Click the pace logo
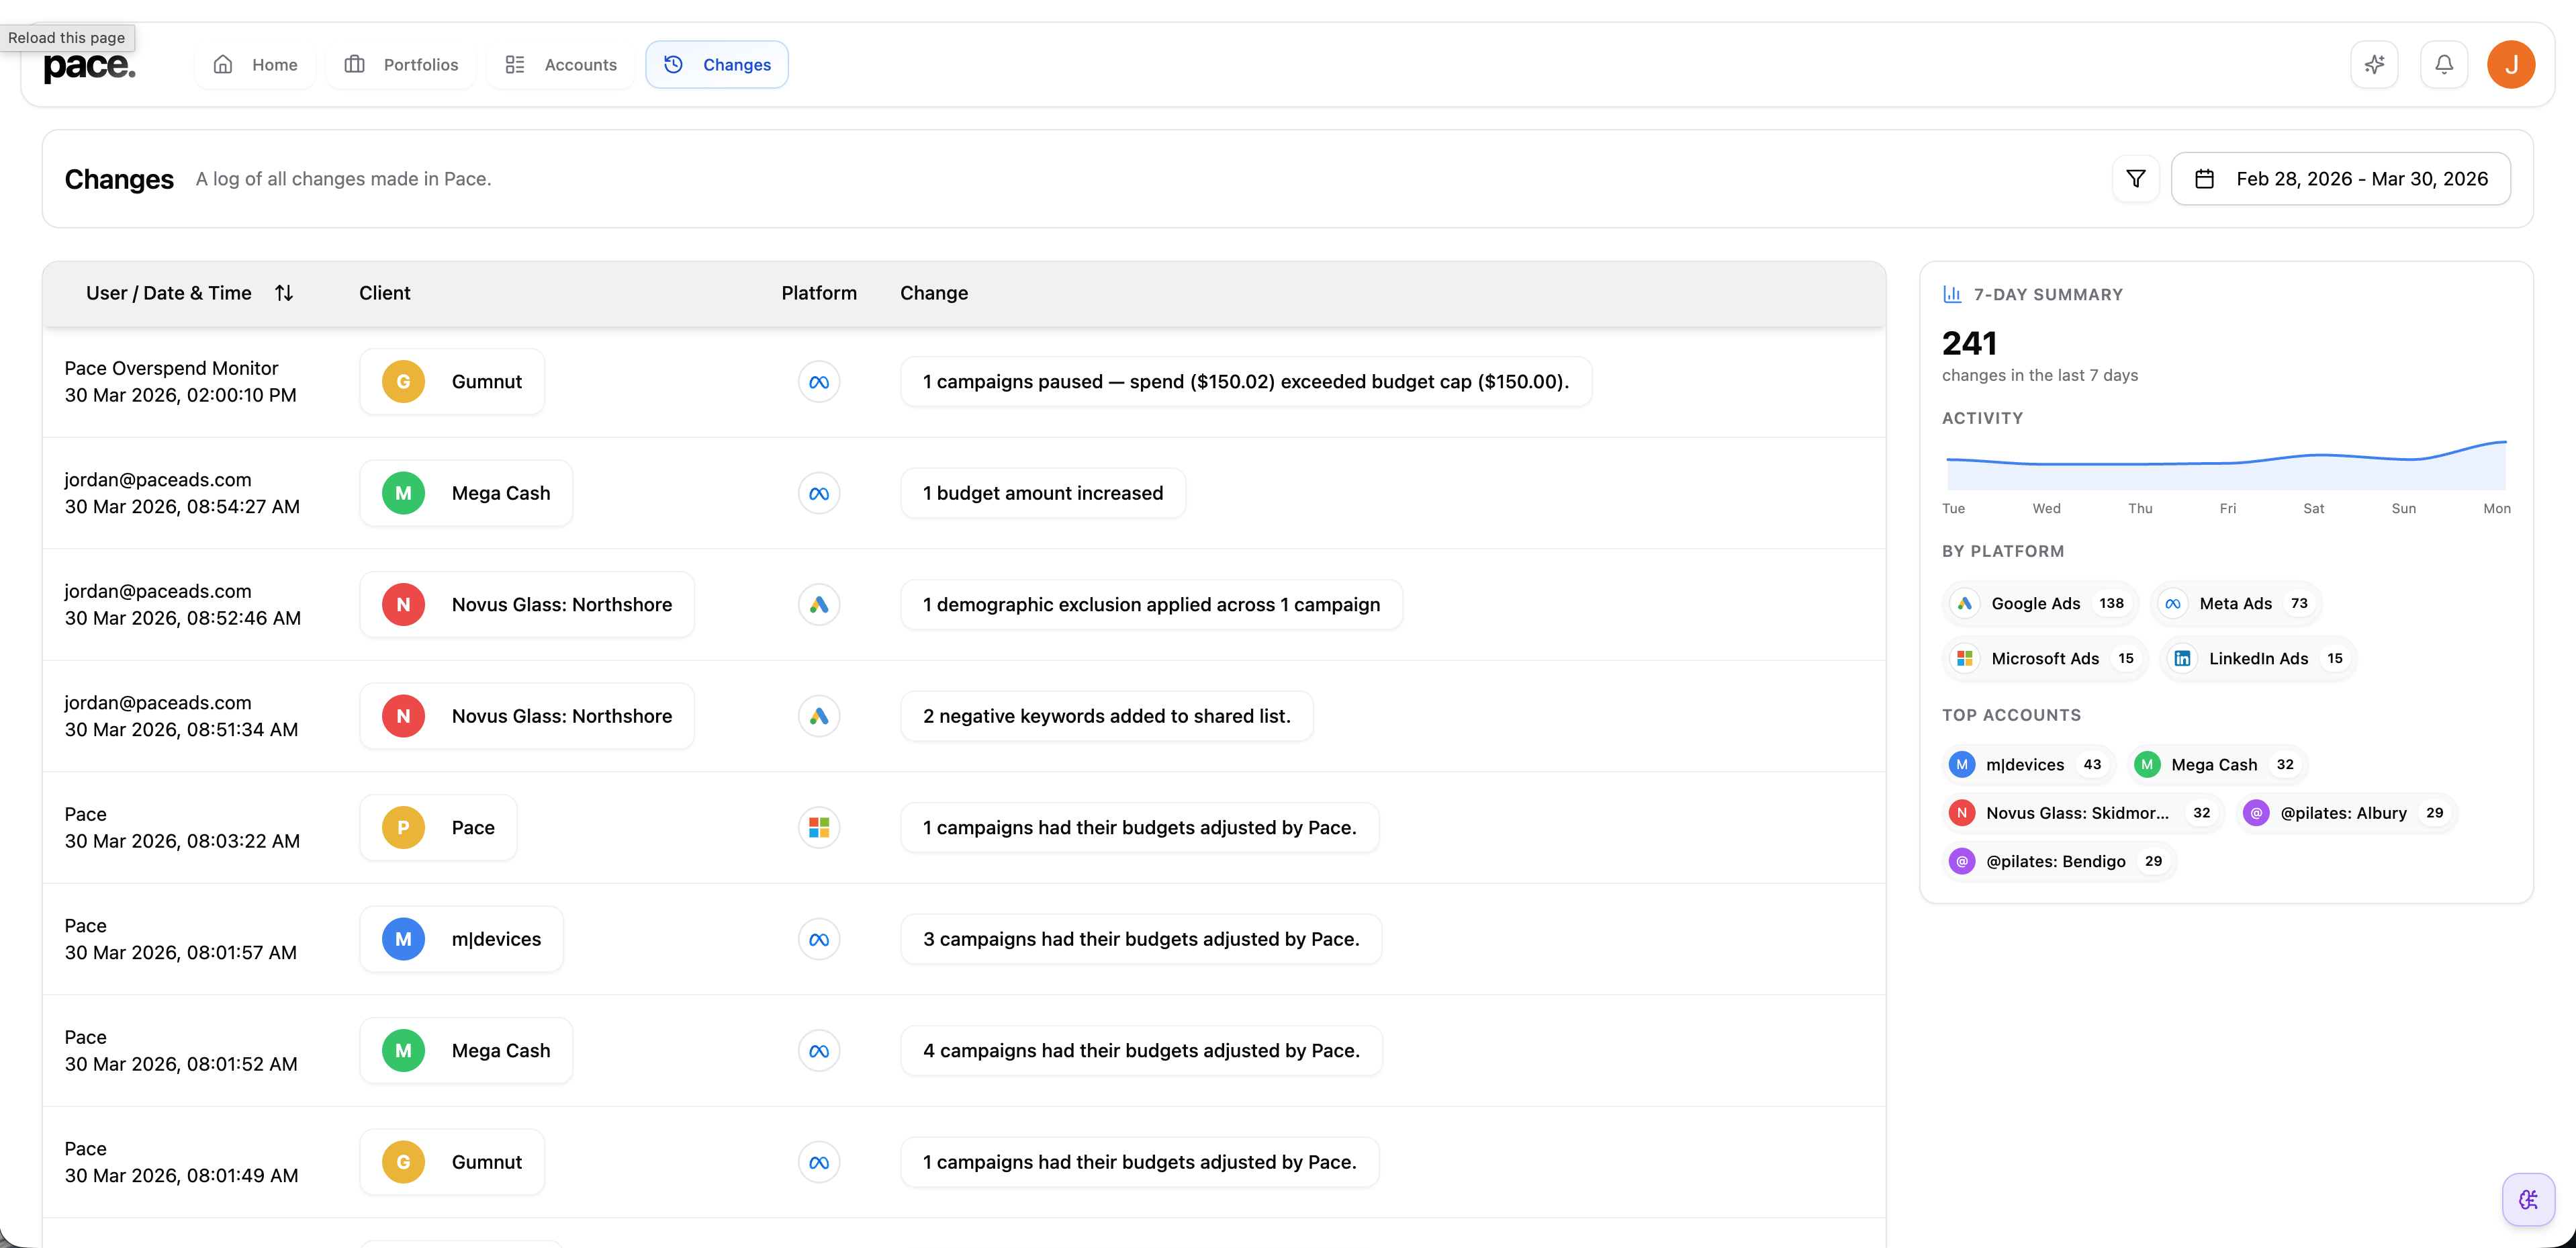This screenshot has width=2576, height=1248. (x=89, y=66)
